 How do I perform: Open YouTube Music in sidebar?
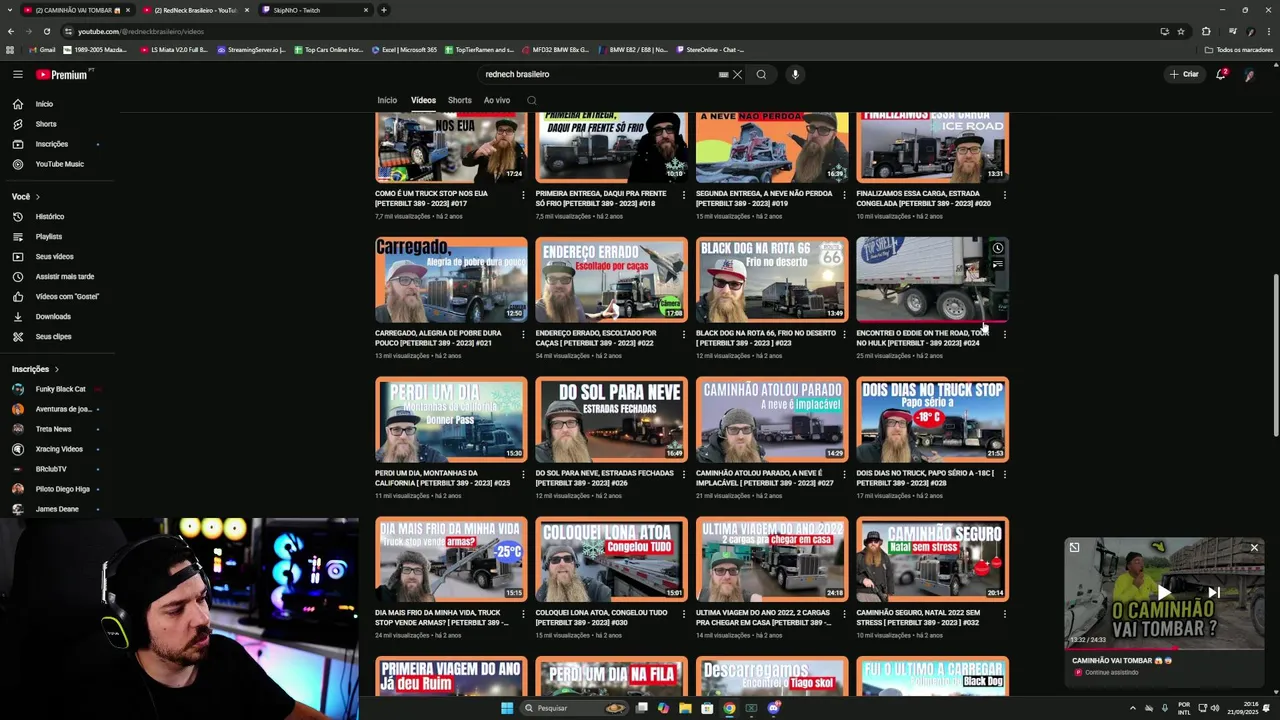point(60,164)
